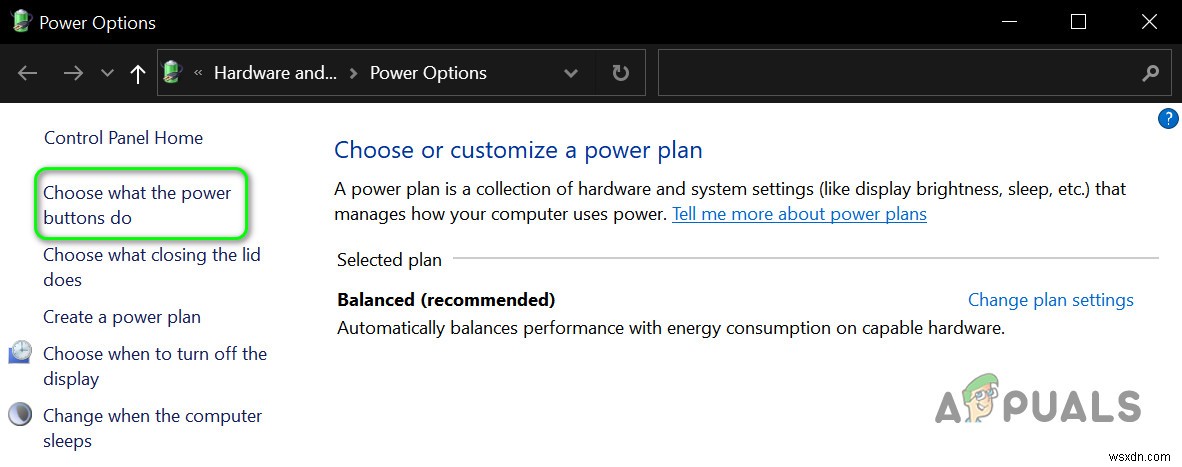Click the sleep moon icon in sidebar
Screen dimensions: 1182x467
[x=20, y=415]
